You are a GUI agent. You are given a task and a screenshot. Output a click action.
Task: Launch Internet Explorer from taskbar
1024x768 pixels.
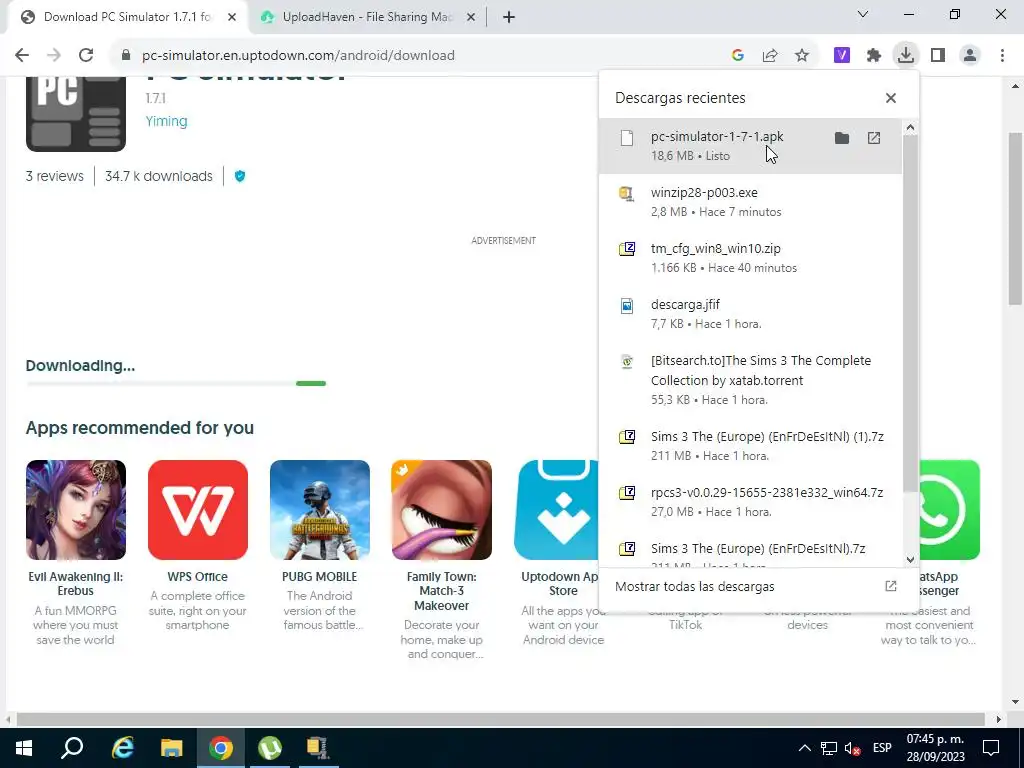coord(122,748)
